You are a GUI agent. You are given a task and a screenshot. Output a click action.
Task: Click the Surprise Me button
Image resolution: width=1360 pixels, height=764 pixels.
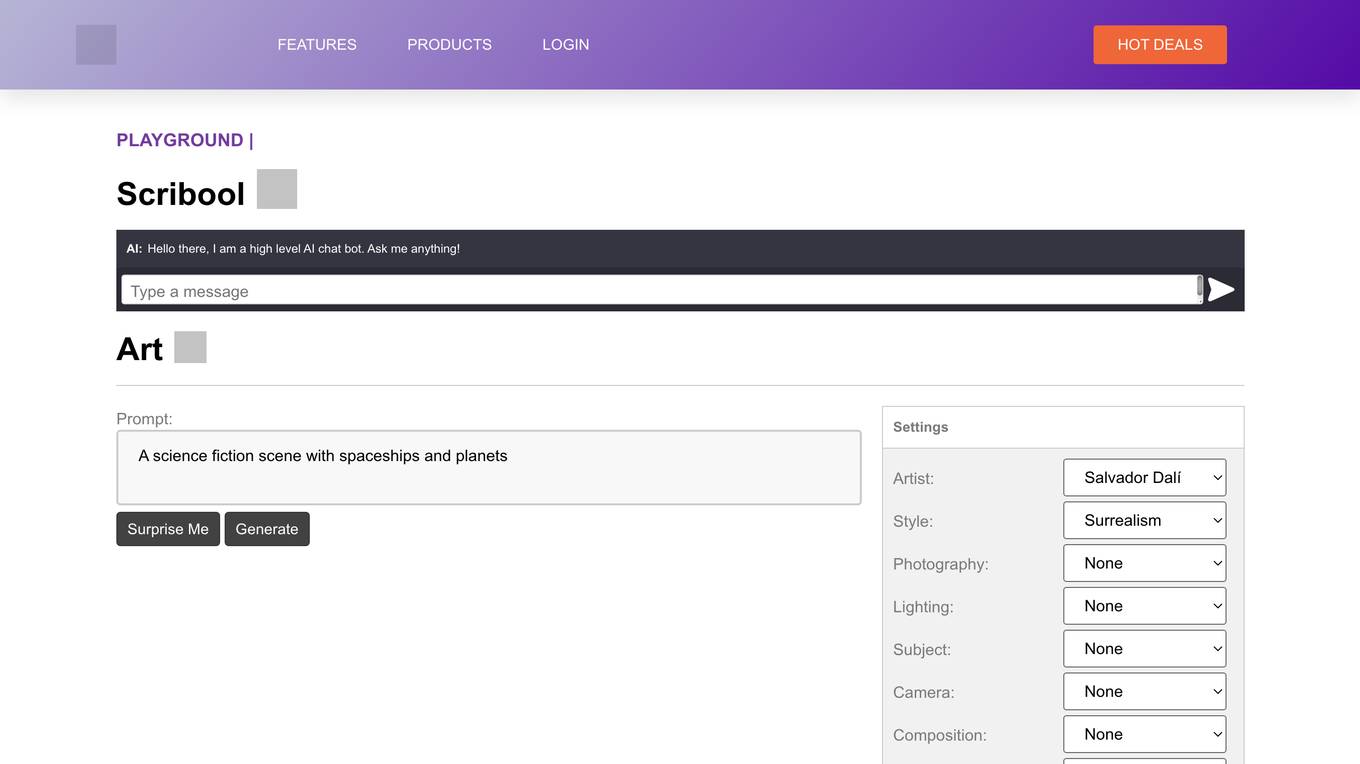[x=168, y=529]
